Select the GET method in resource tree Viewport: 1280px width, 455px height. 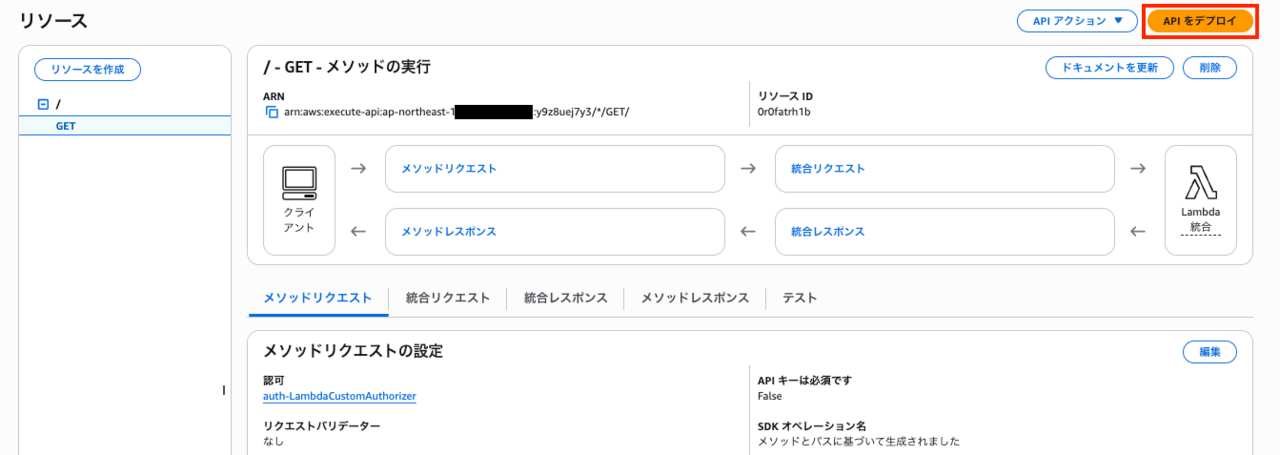click(x=66, y=126)
